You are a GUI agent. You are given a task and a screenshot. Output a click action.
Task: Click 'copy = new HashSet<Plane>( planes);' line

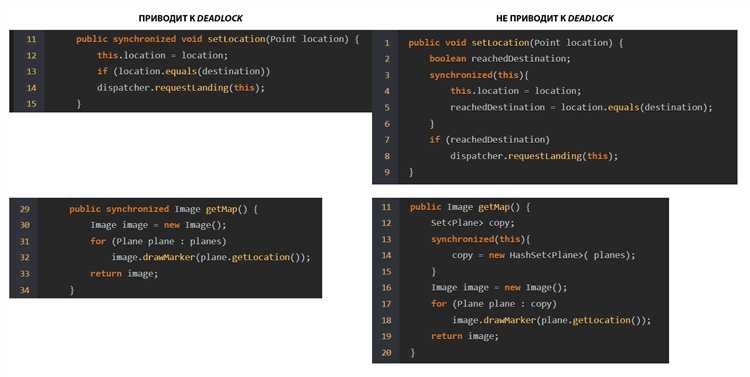pos(544,255)
